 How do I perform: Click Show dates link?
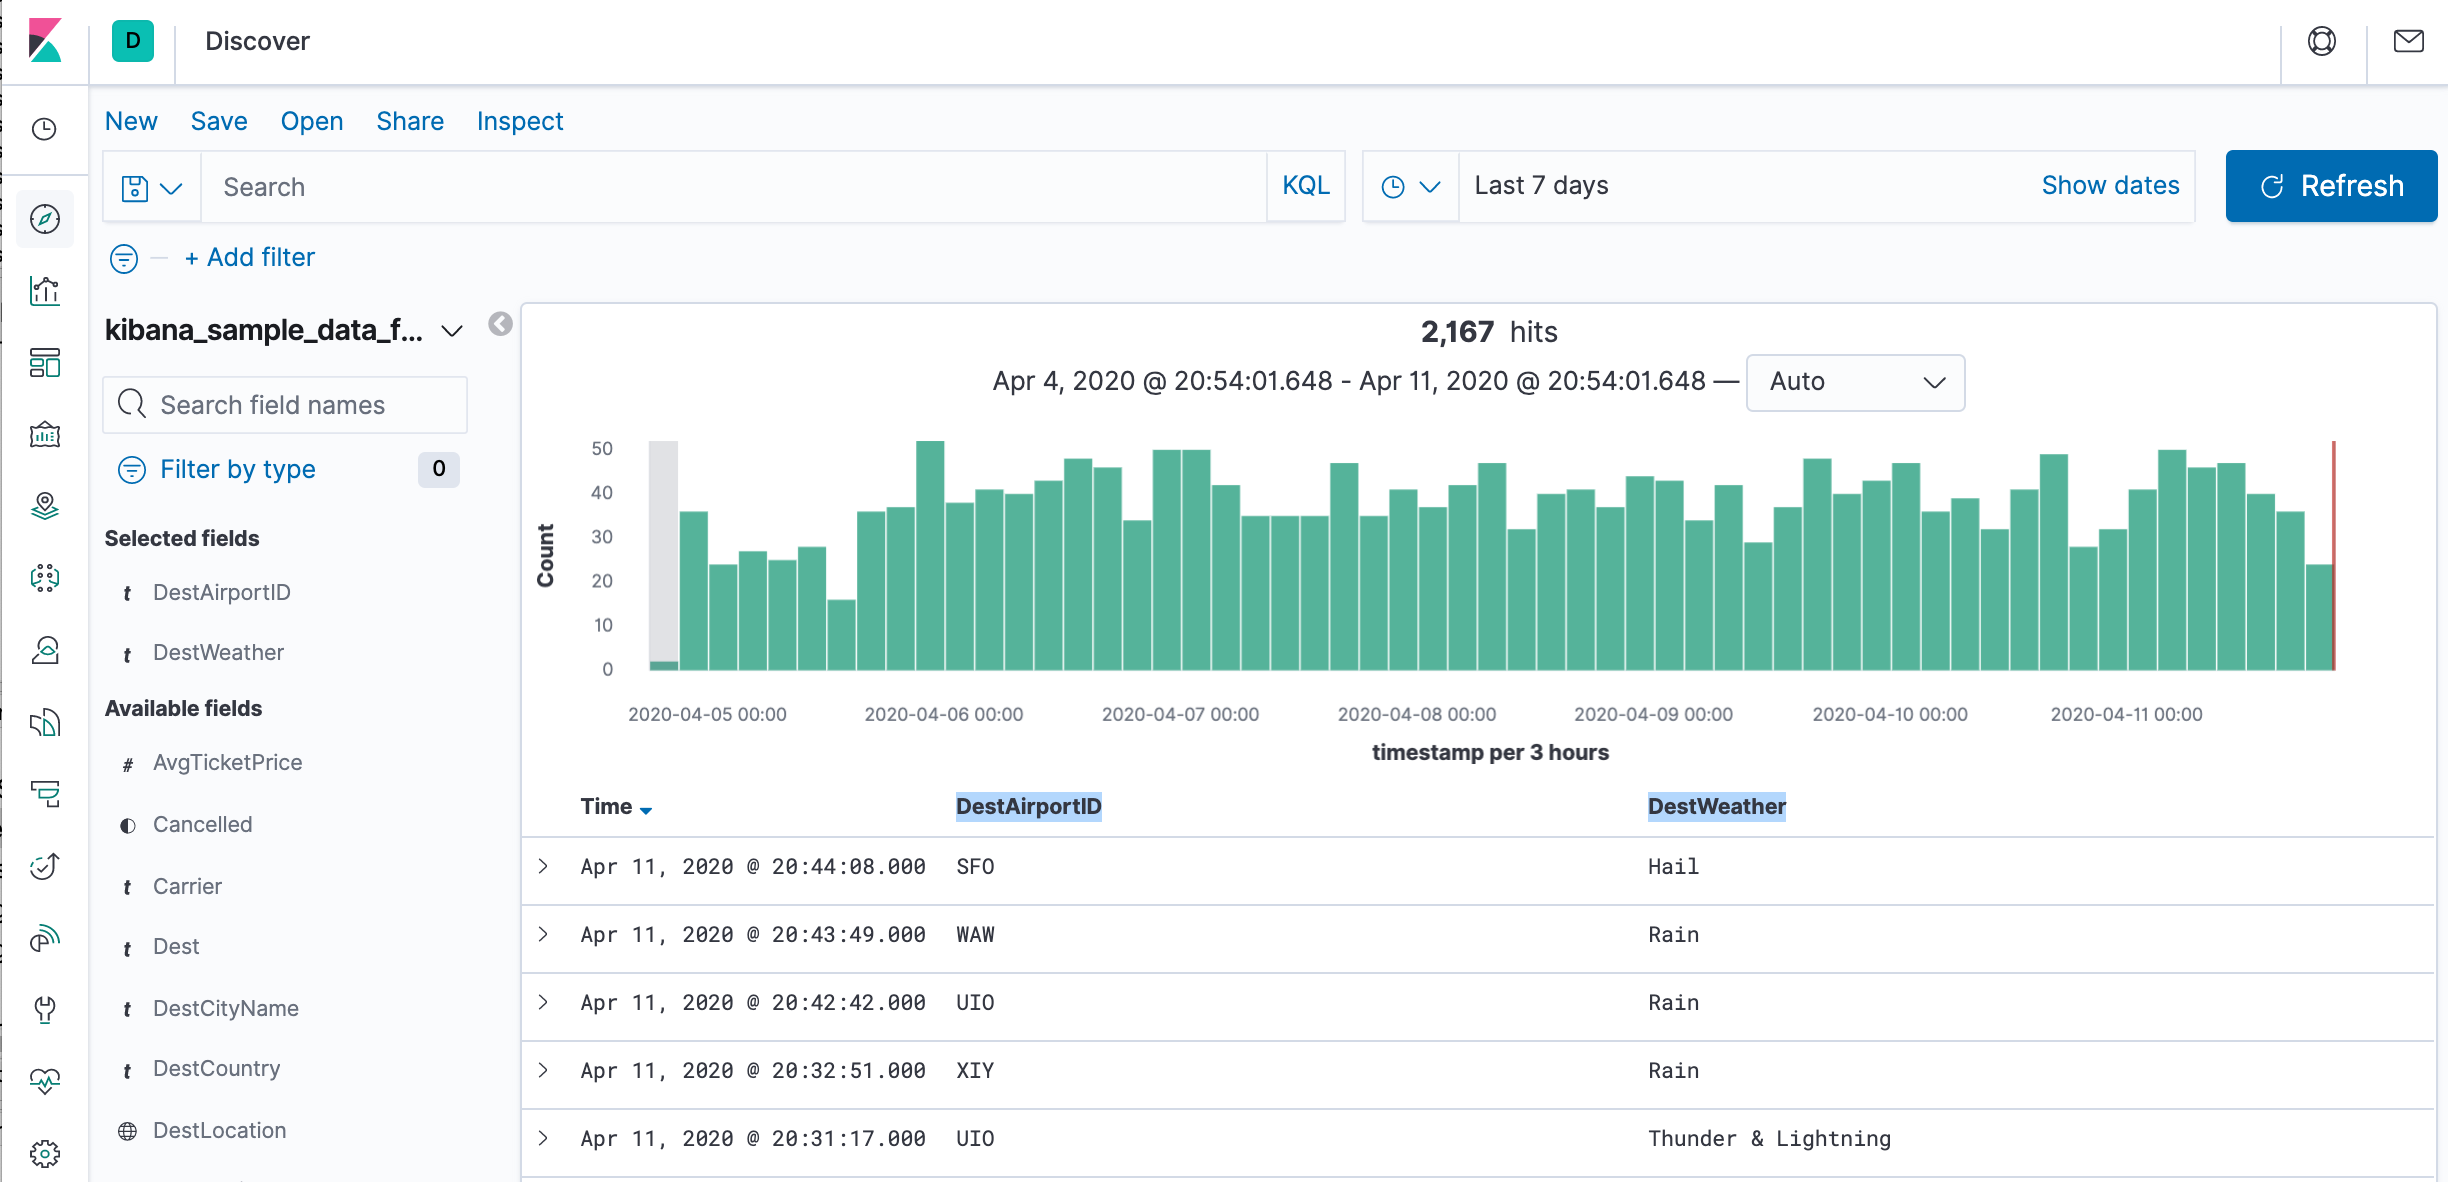point(2110,186)
